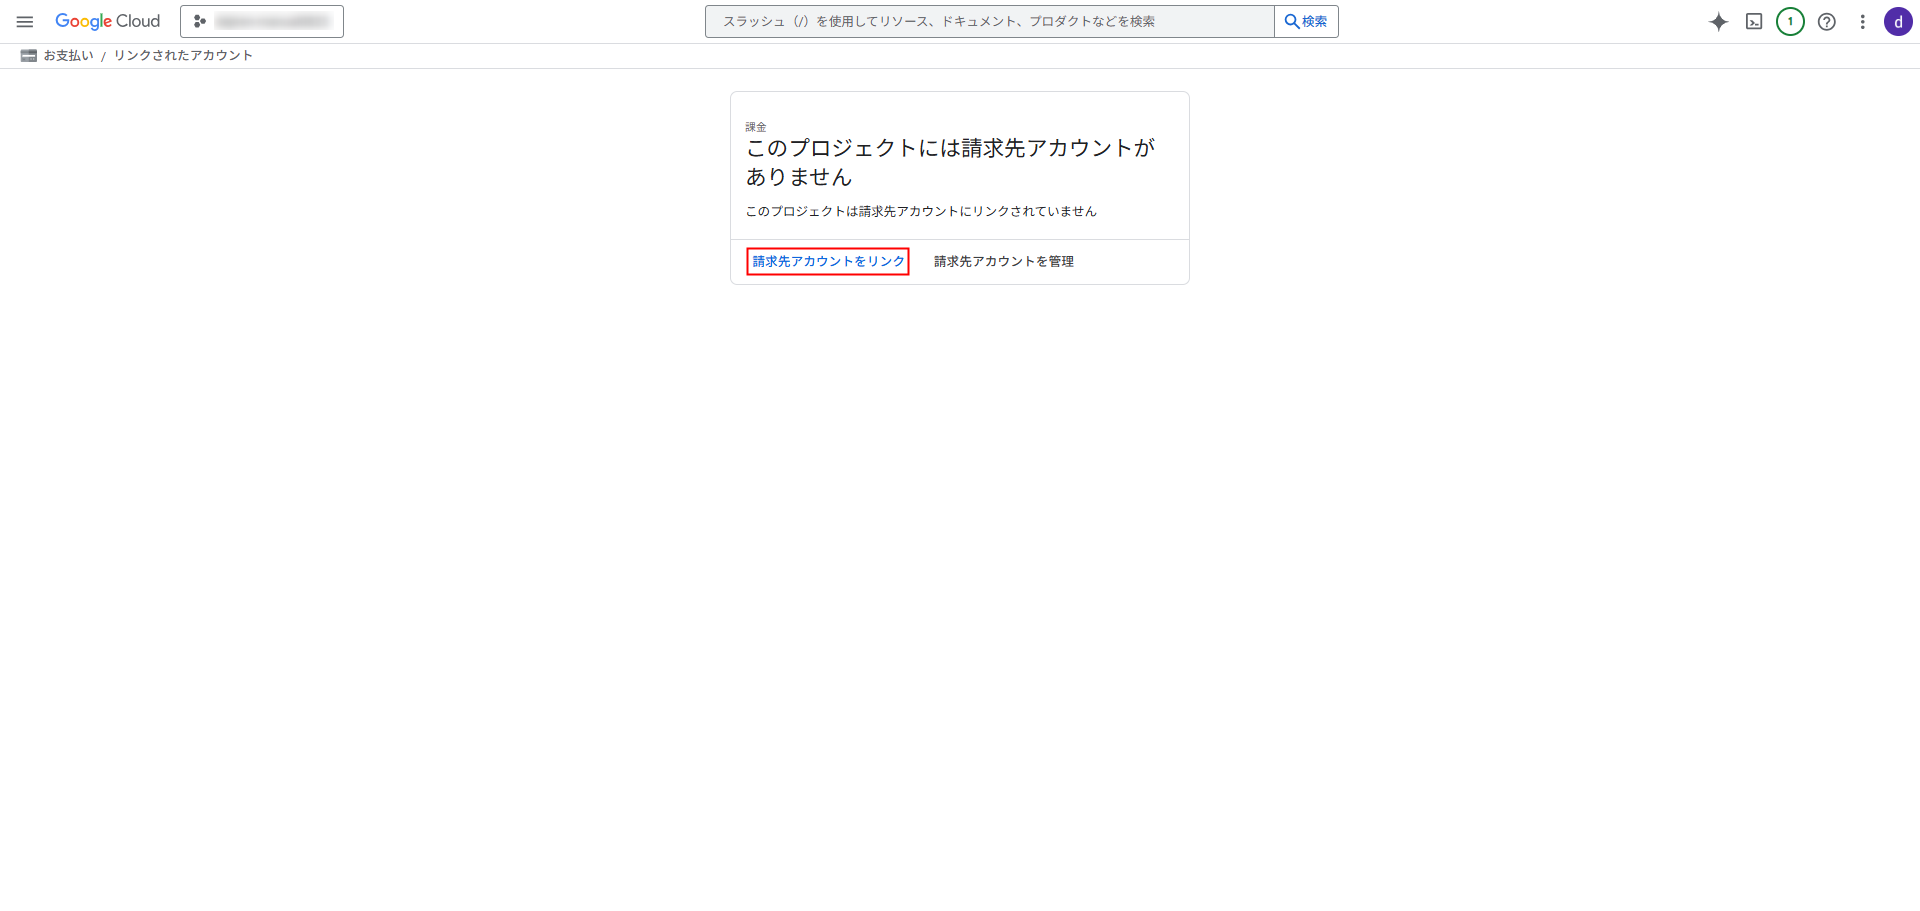Expand the three-dot settings menu

1862,22
